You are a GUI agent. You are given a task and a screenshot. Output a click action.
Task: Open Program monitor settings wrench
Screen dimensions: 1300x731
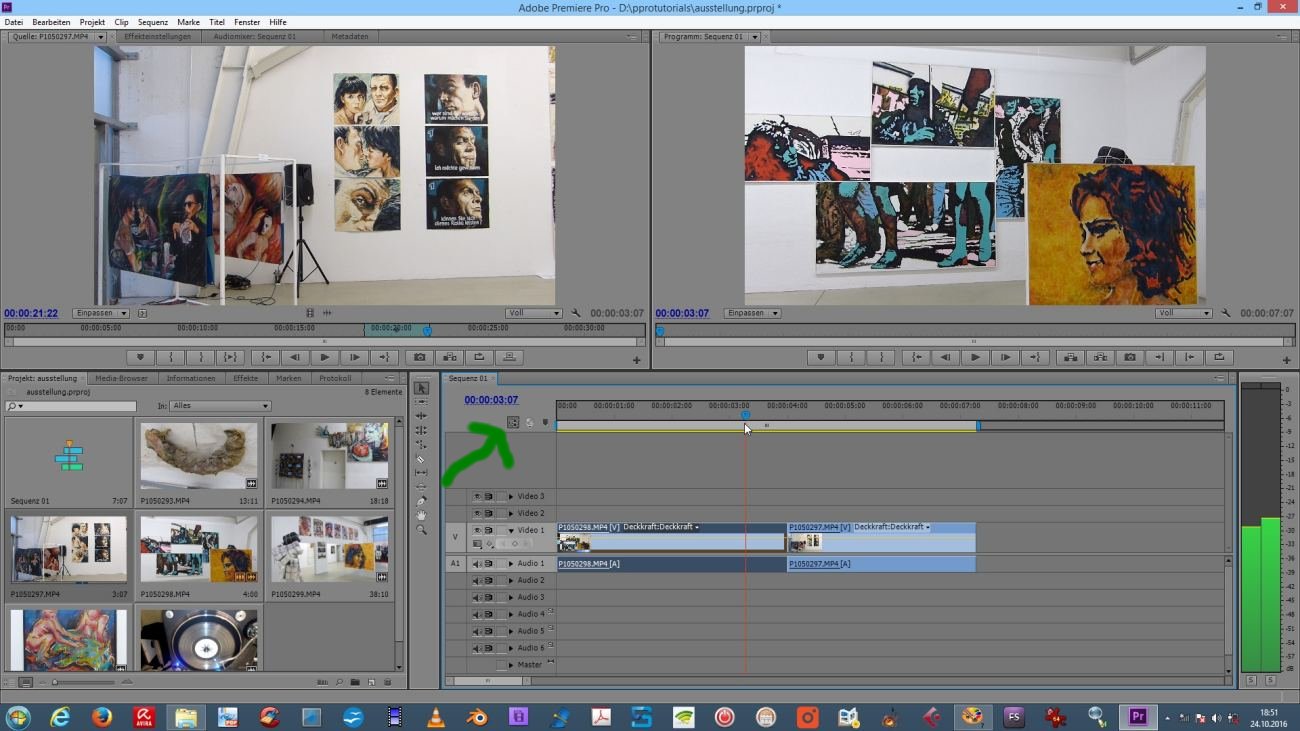pyautogui.click(x=1226, y=313)
